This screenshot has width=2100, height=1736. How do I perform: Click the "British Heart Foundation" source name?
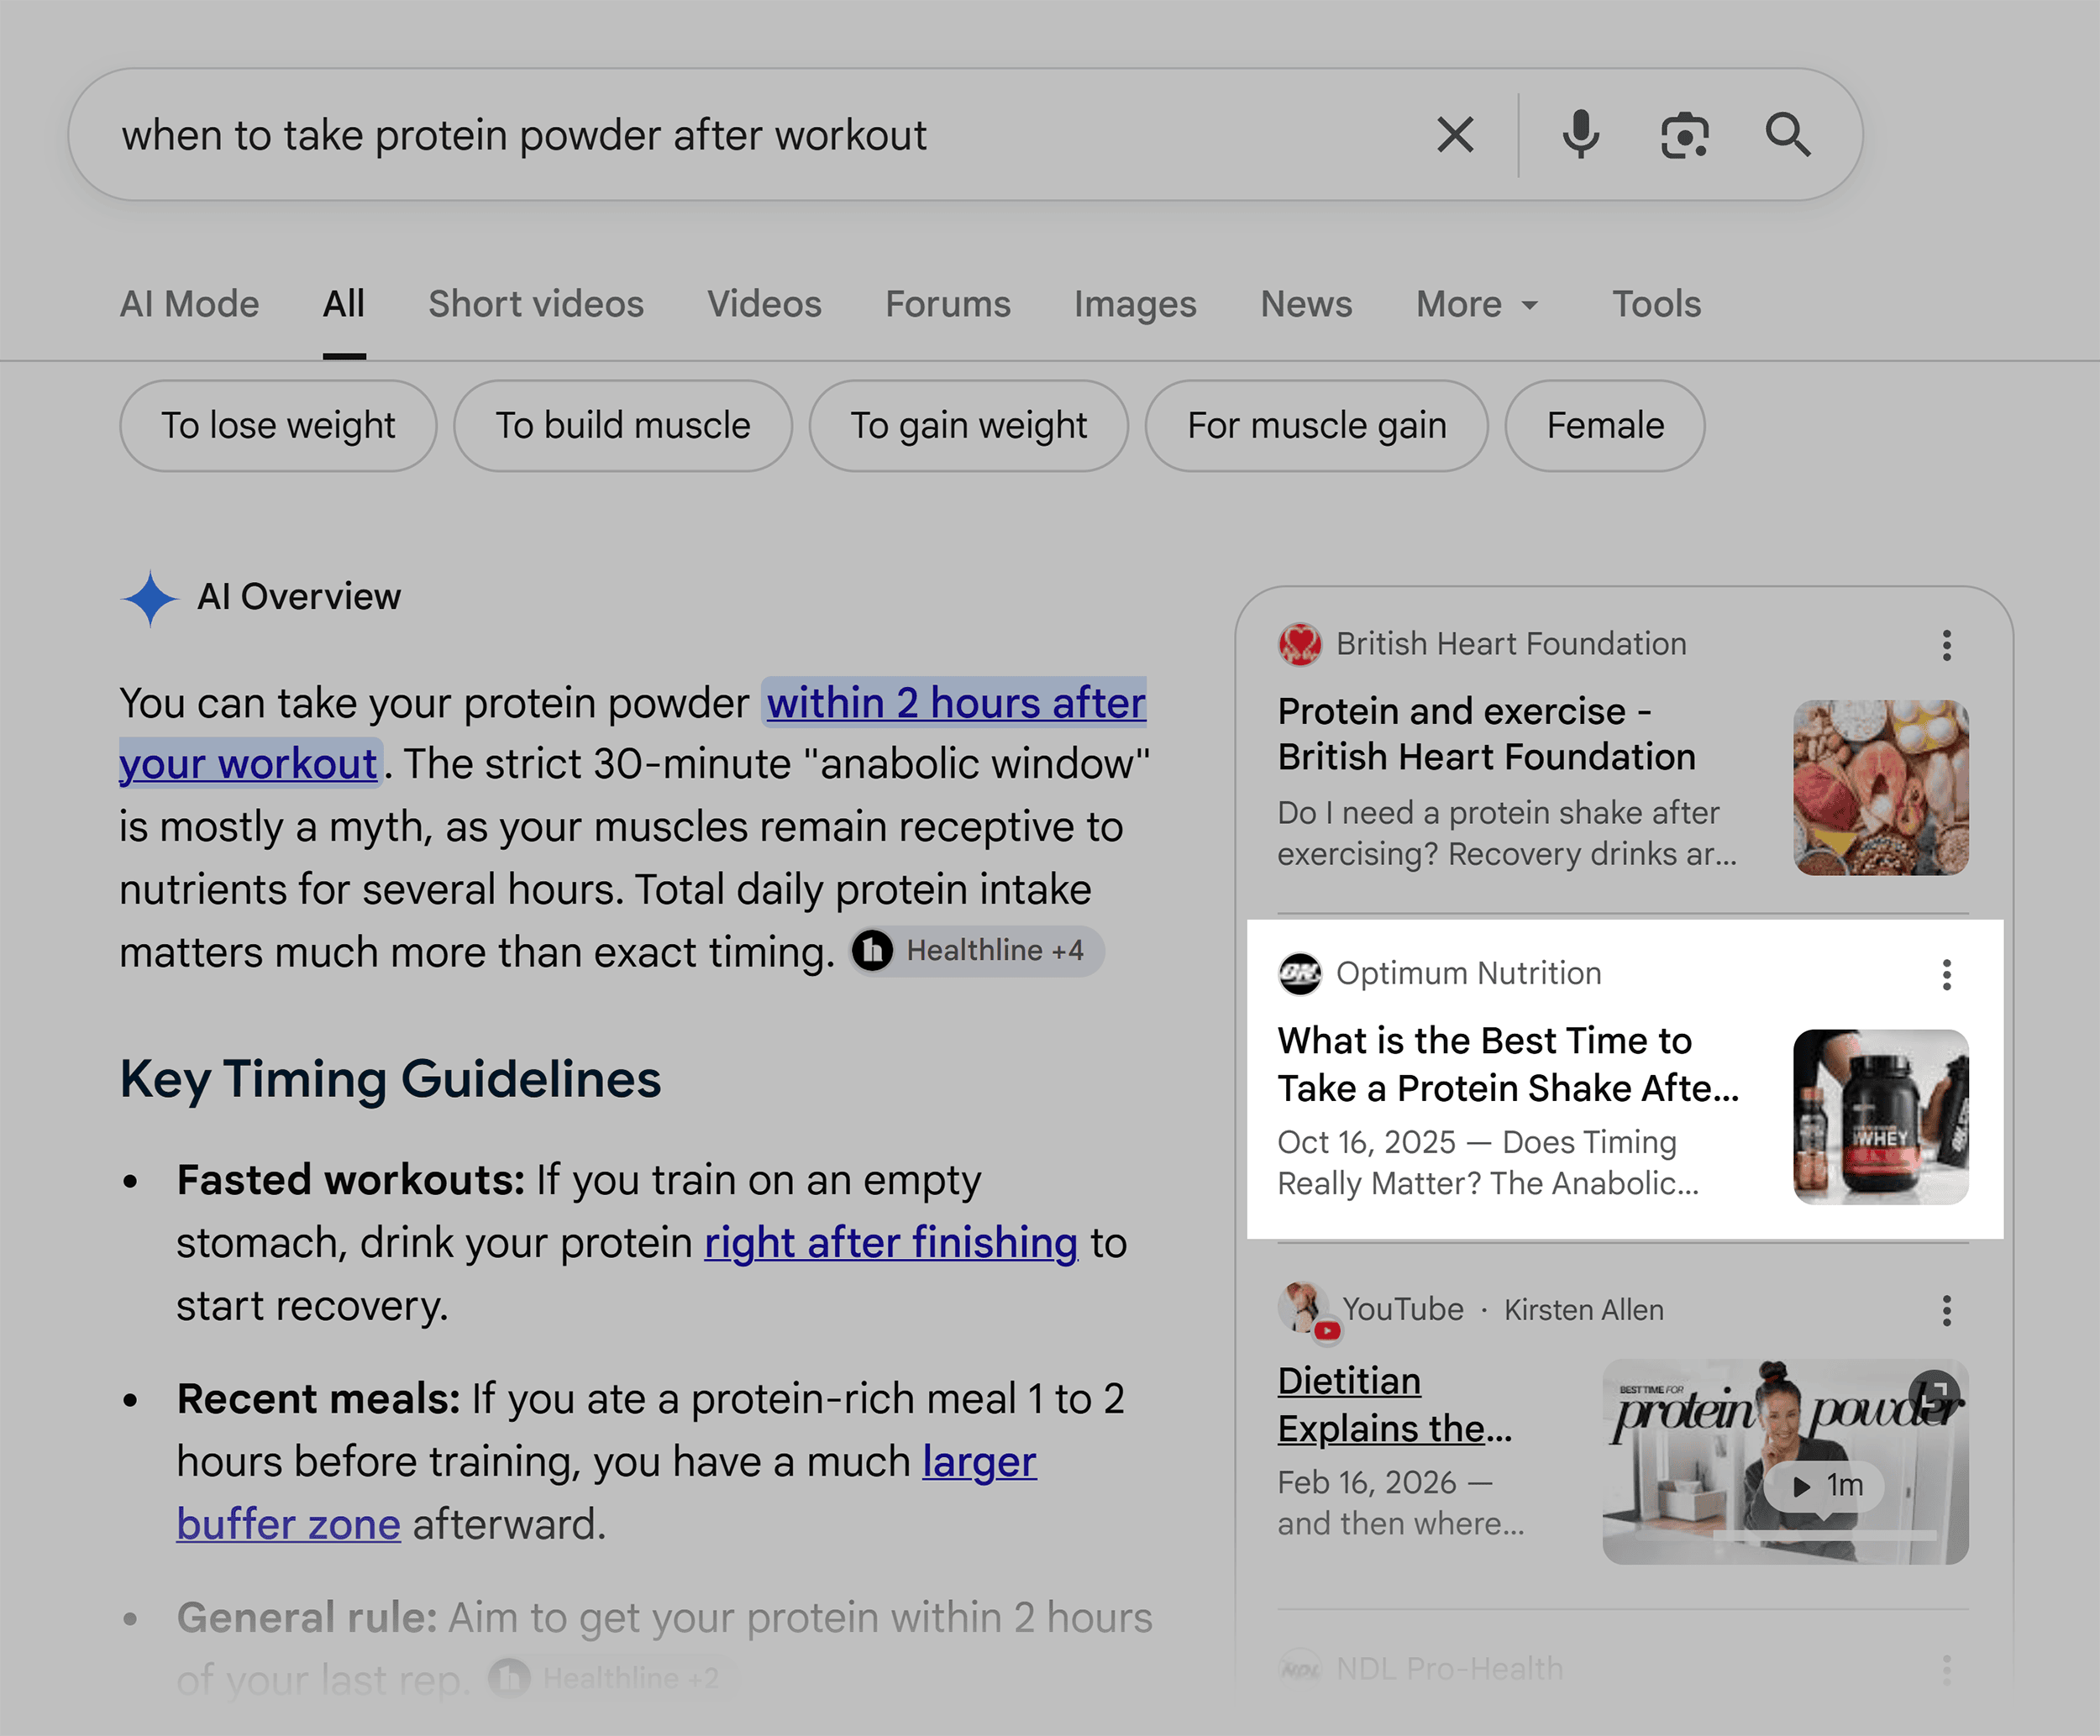pyautogui.click(x=1511, y=644)
